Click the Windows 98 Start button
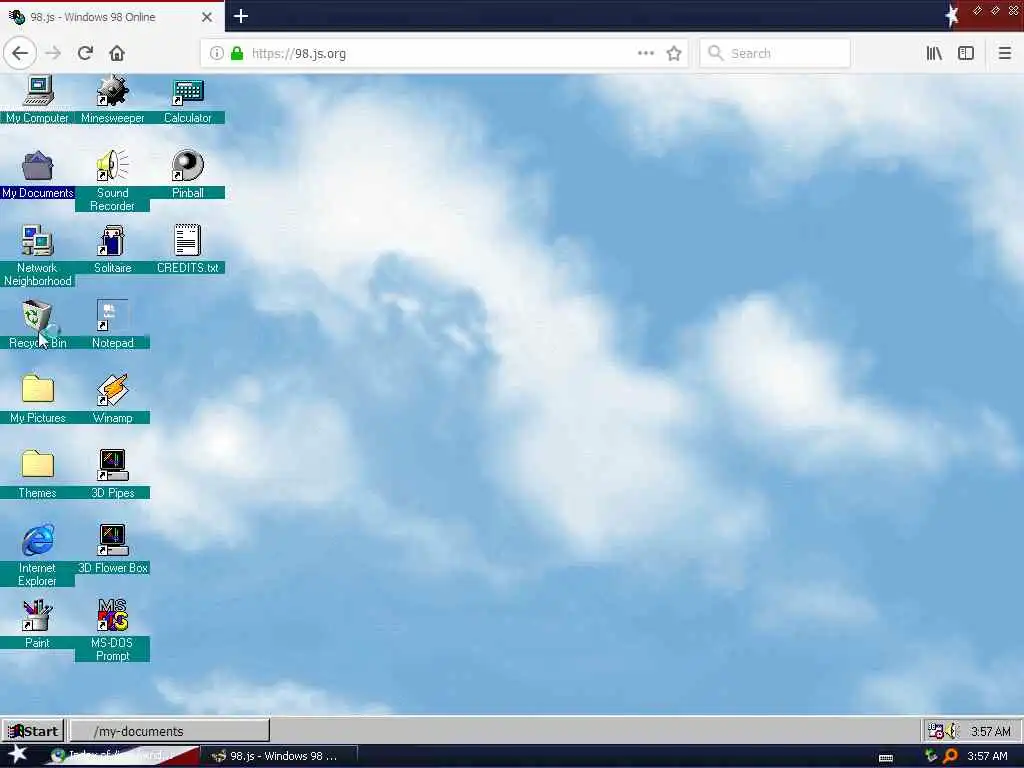 click(x=33, y=731)
